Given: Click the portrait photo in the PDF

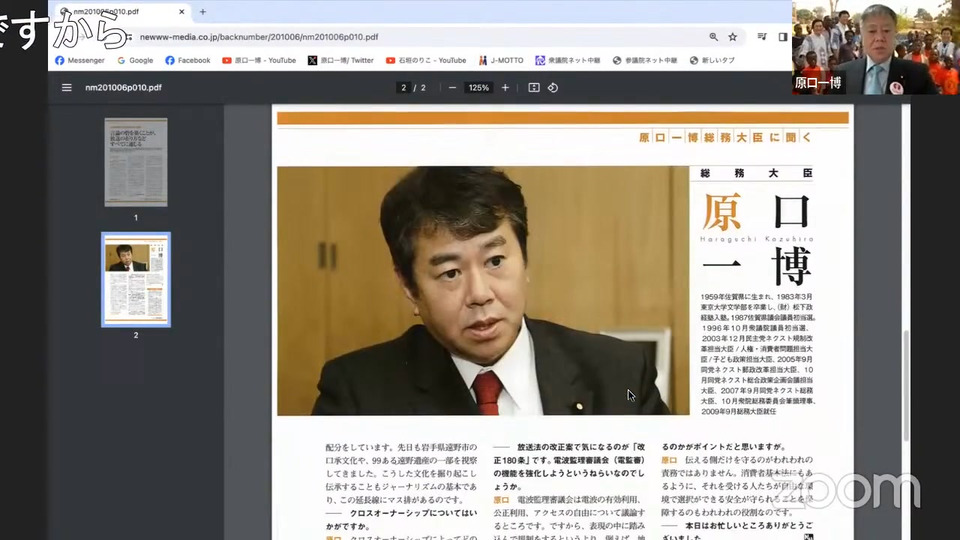Looking at the screenshot, I should (483, 291).
